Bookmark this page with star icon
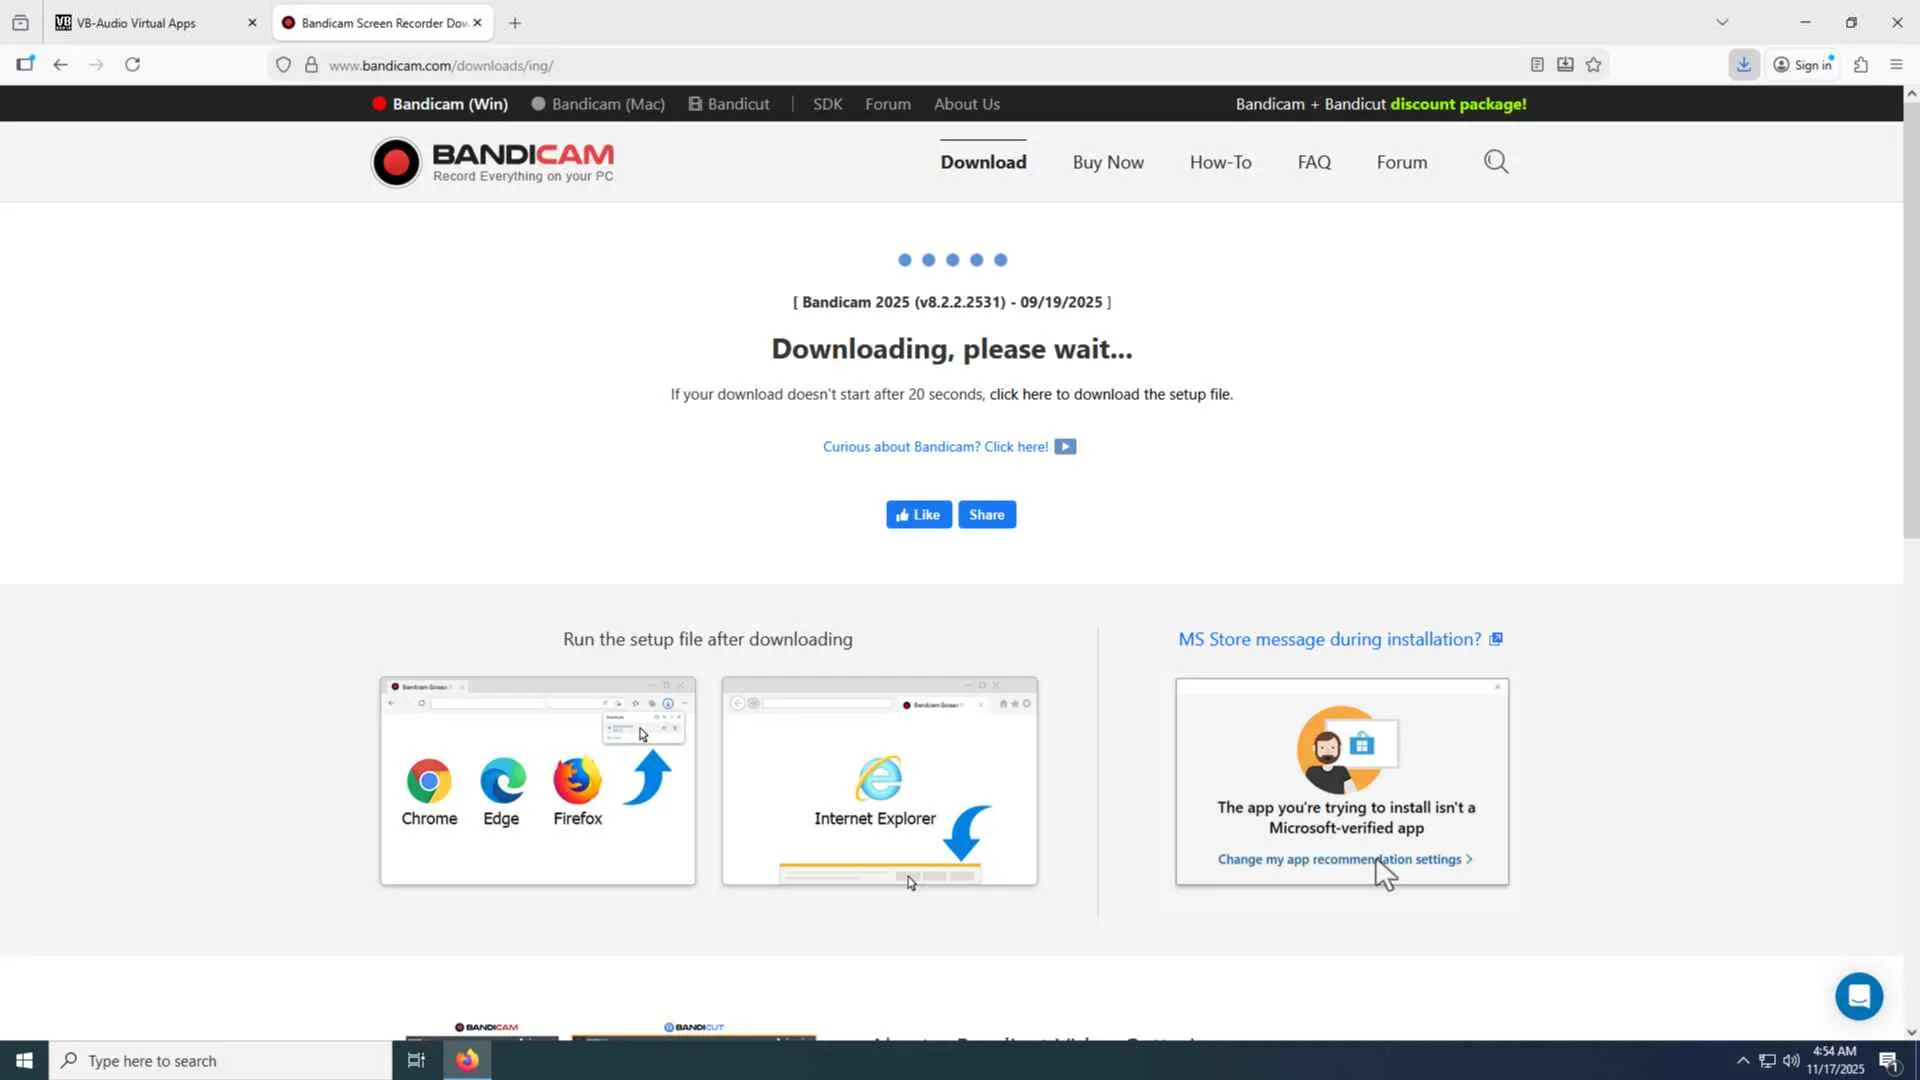Viewport: 1920px width, 1080px height. [x=1593, y=65]
